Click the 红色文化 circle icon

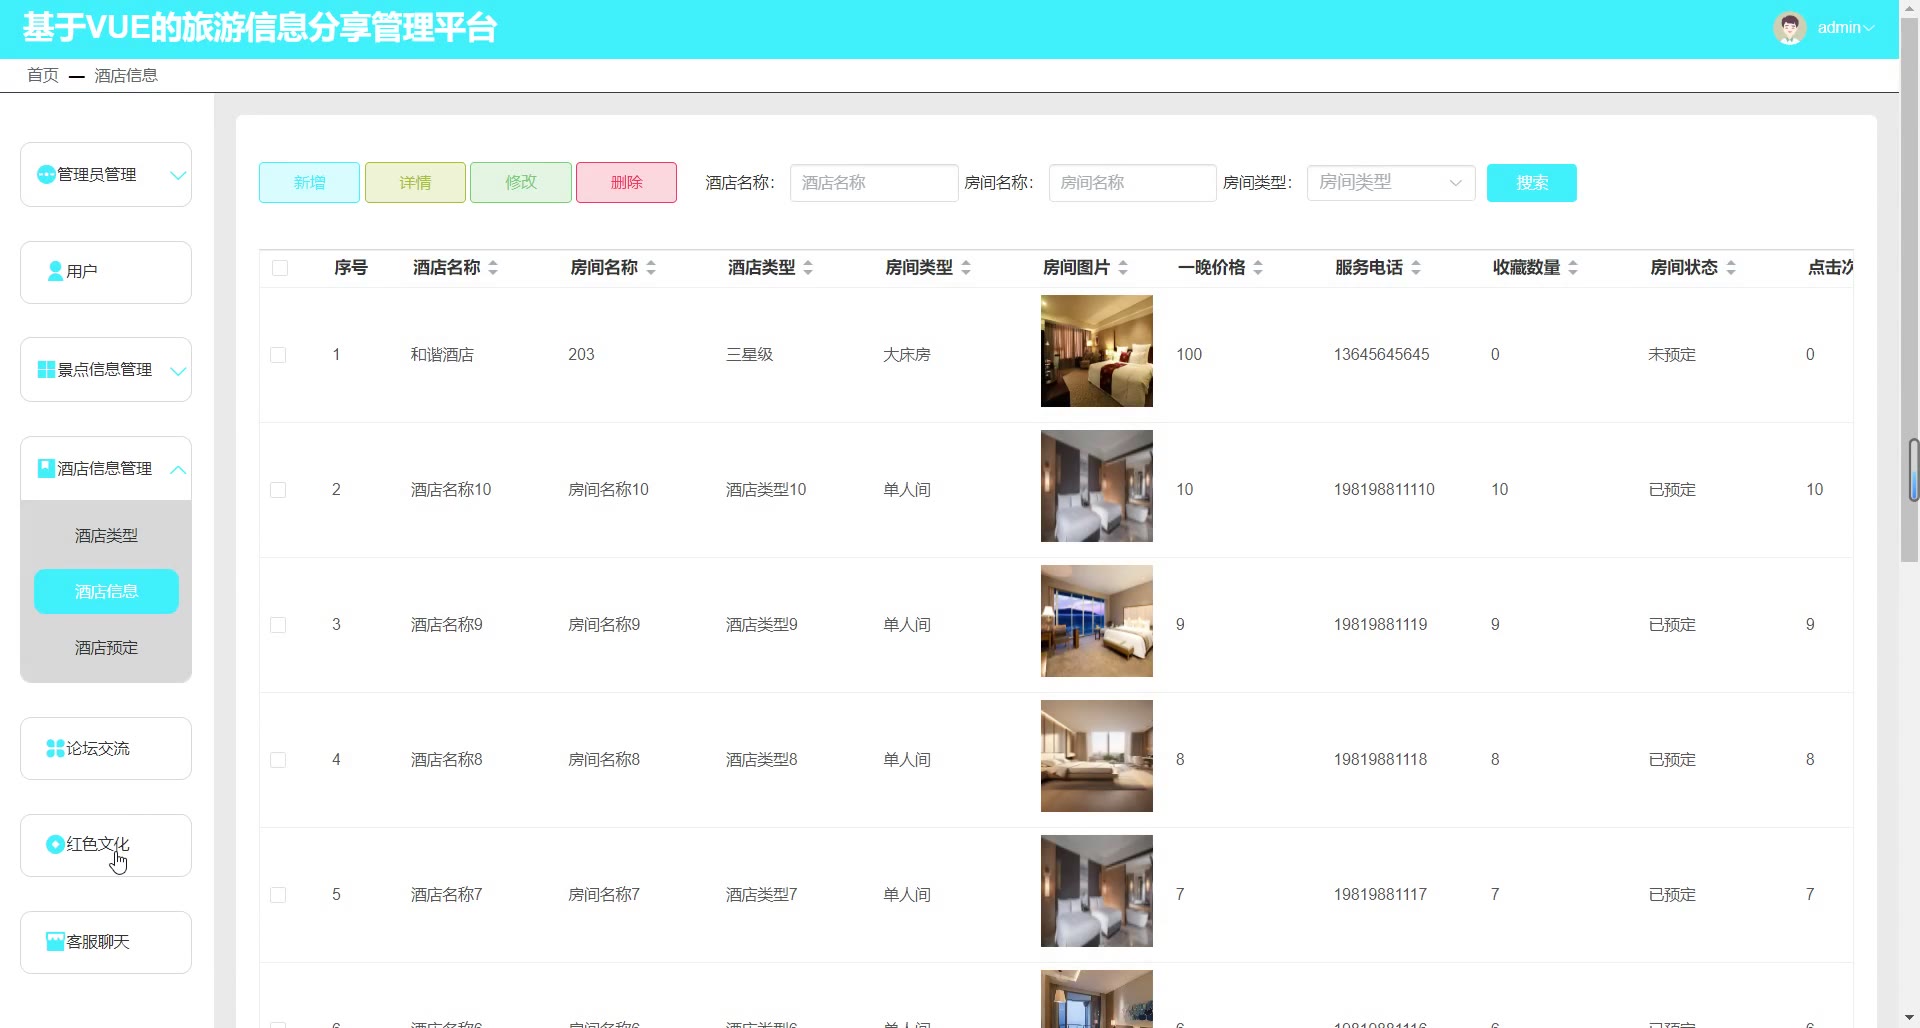tap(56, 845)
